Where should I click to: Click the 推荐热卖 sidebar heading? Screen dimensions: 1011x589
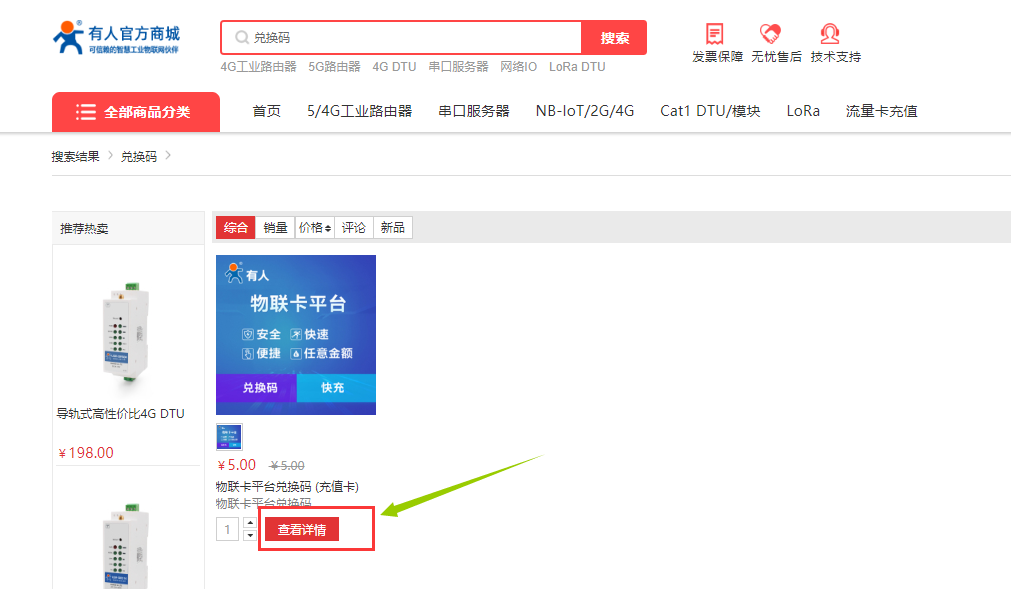pos(84,229)
